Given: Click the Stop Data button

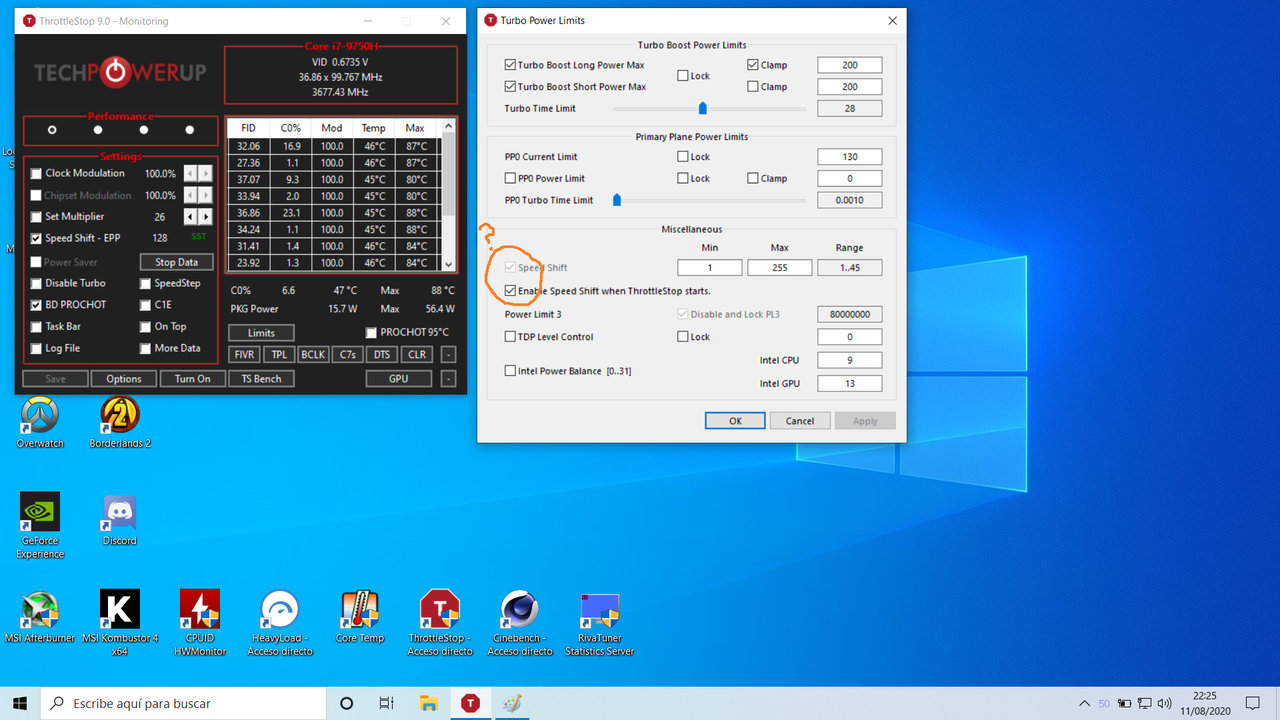Looking at the screenshot, I should click(x=176, y=262).
